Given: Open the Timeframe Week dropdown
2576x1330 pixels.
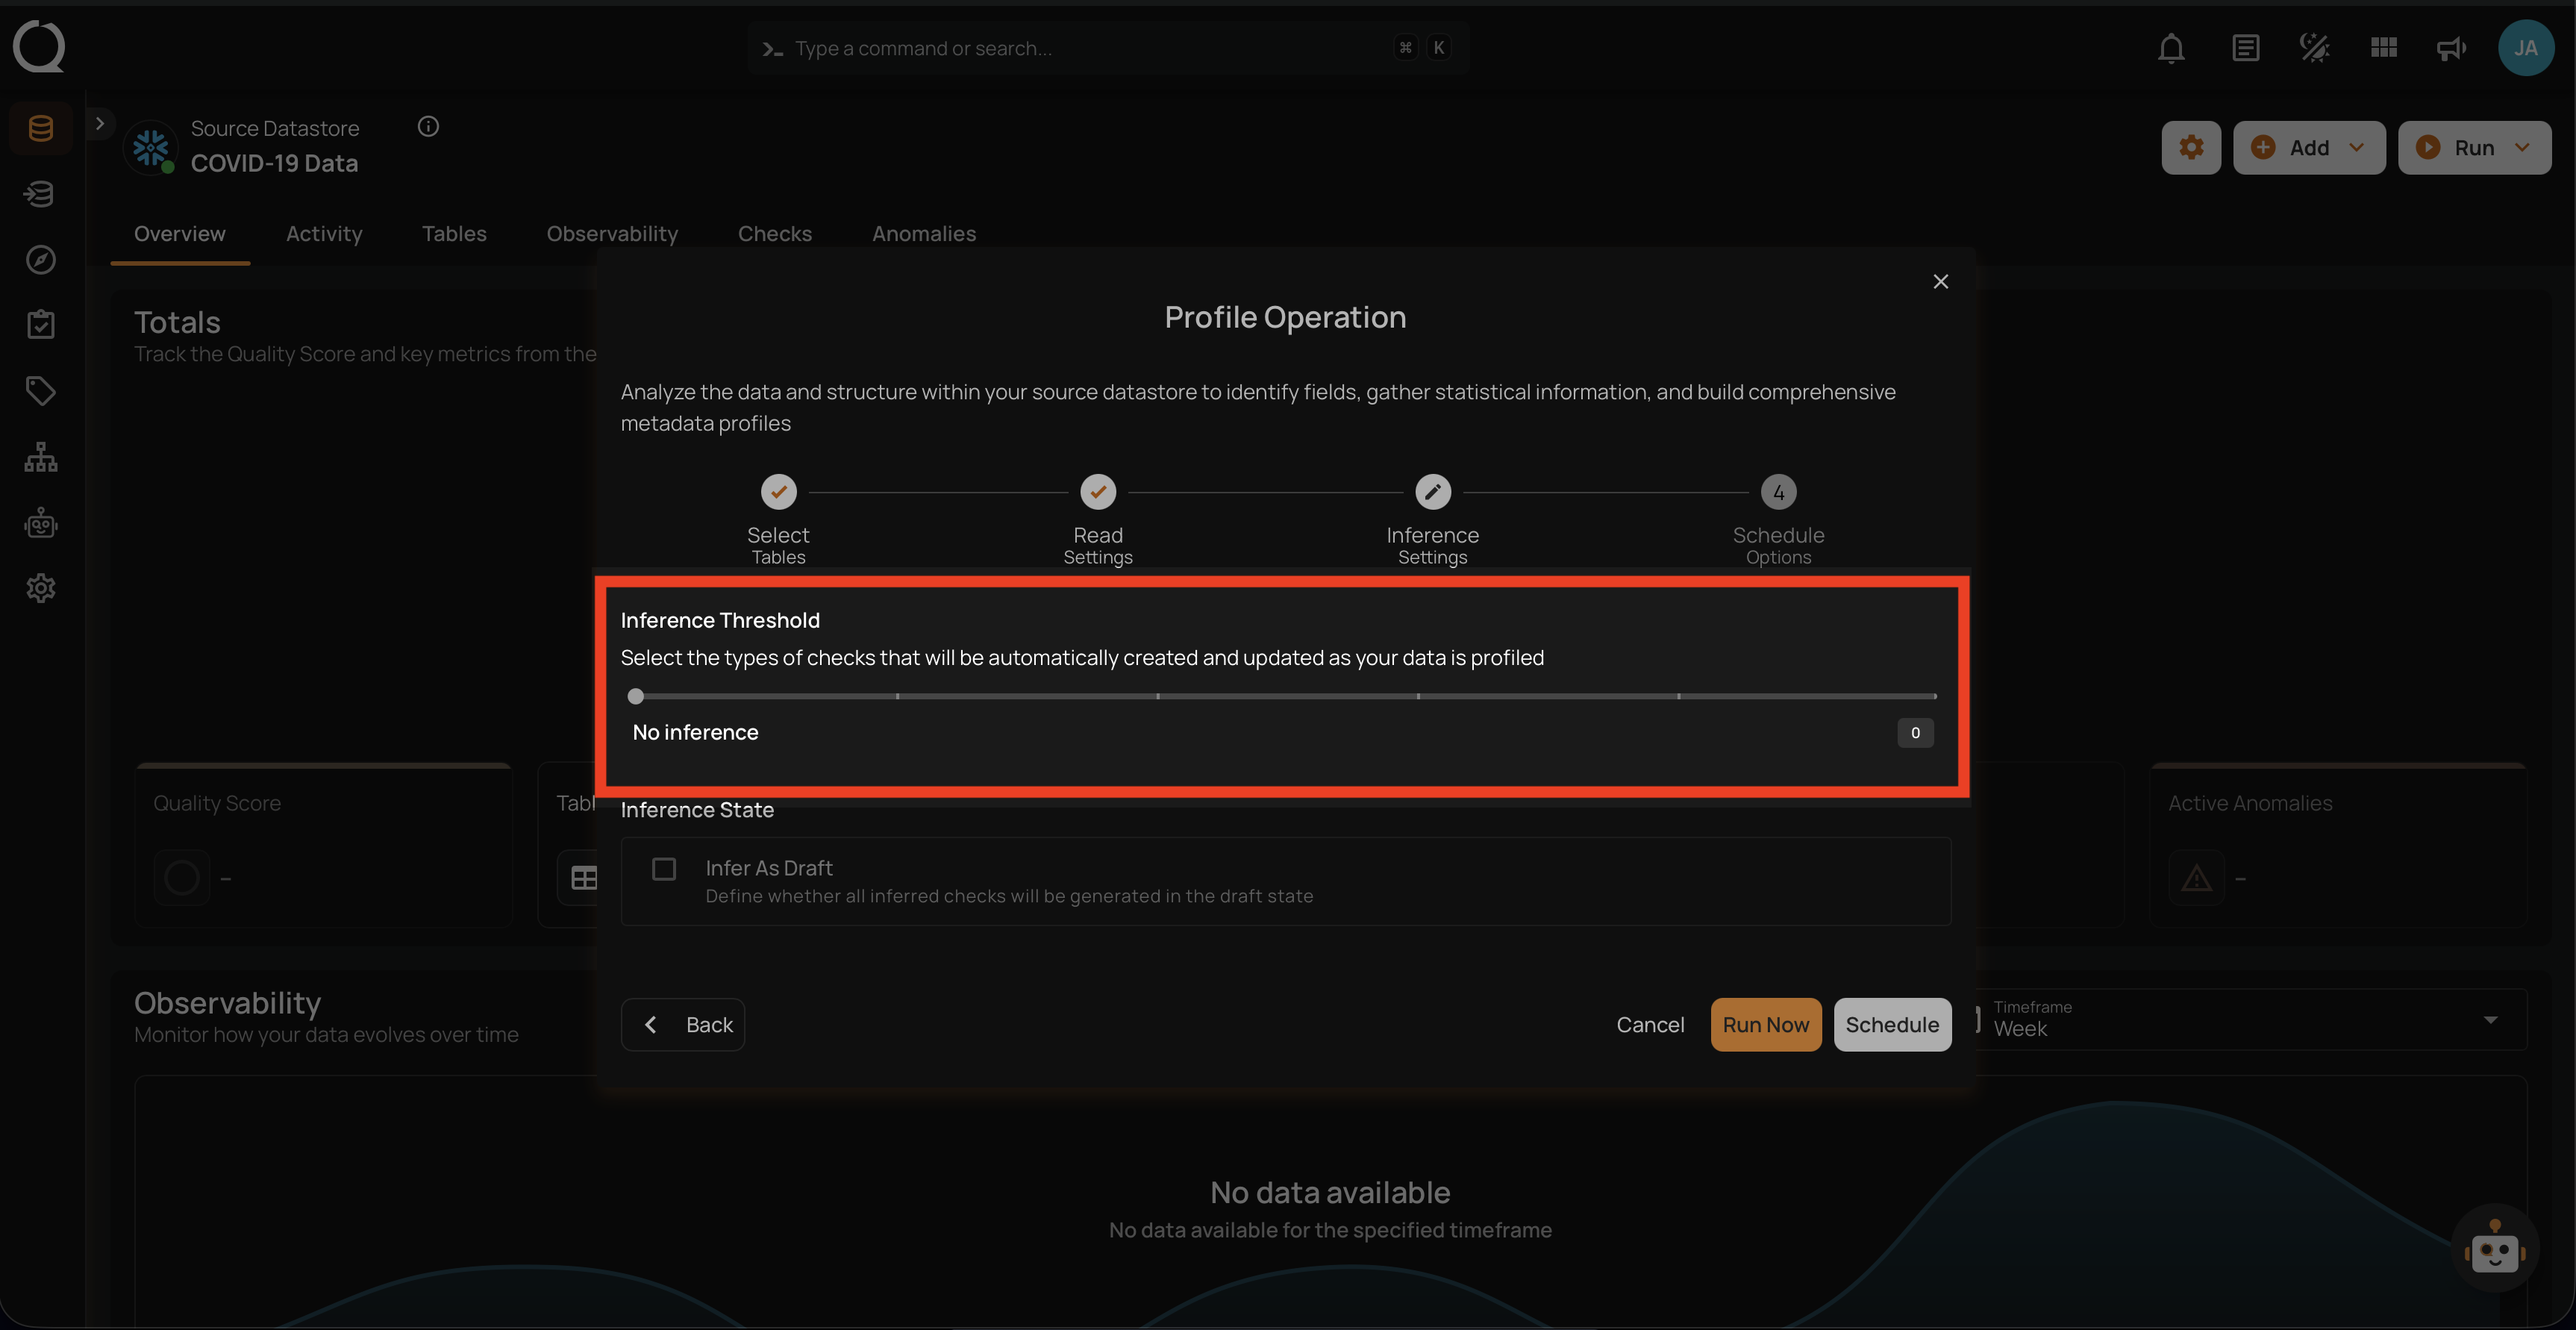Looking at the screenshot, I should point(2250,1020).
